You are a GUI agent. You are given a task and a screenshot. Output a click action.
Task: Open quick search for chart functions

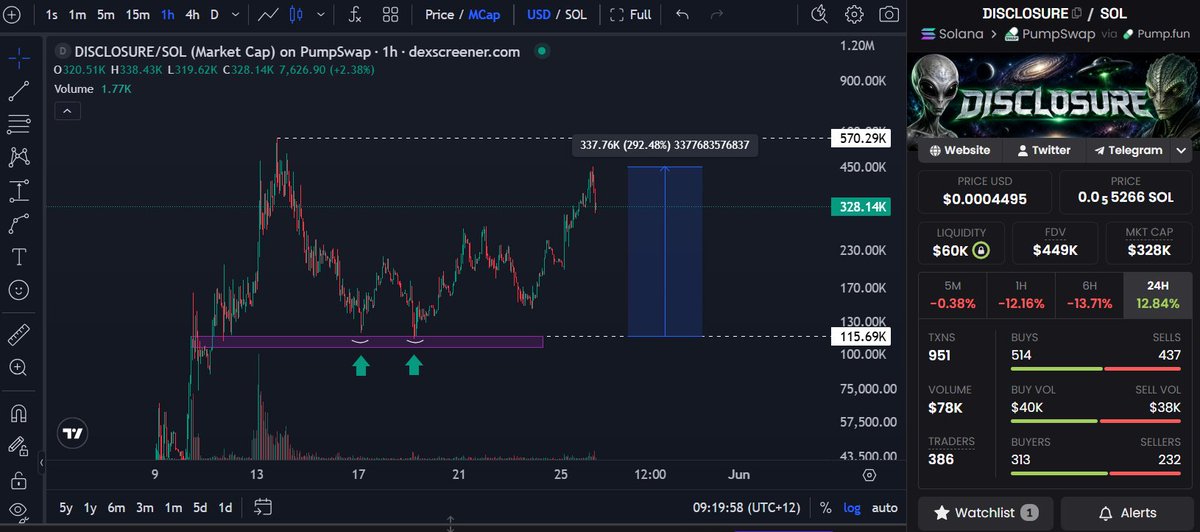pyautogui.click(x=820, y=14)
